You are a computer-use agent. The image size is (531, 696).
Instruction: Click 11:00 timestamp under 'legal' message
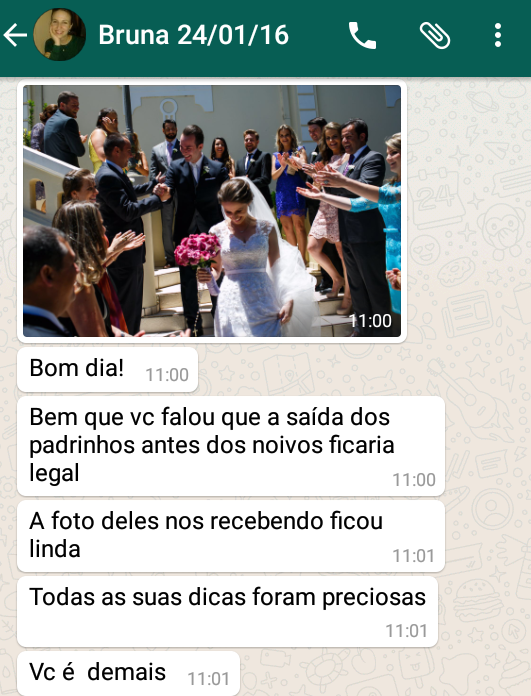pyautogui.click(x=414, y=479)
